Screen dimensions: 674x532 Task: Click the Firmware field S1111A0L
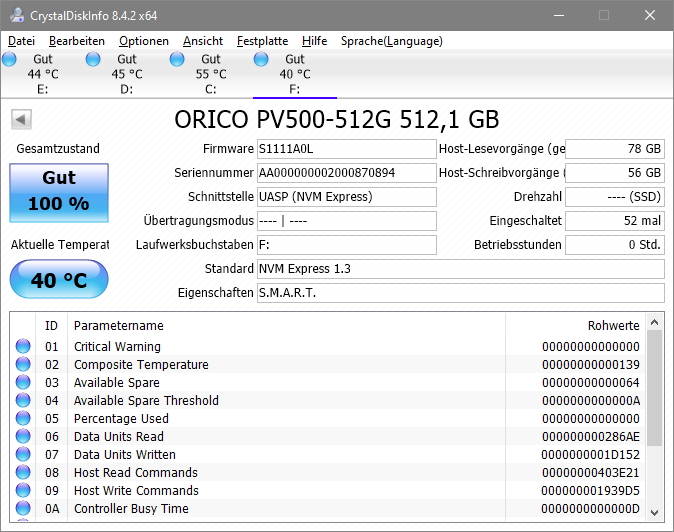(346, 149)
